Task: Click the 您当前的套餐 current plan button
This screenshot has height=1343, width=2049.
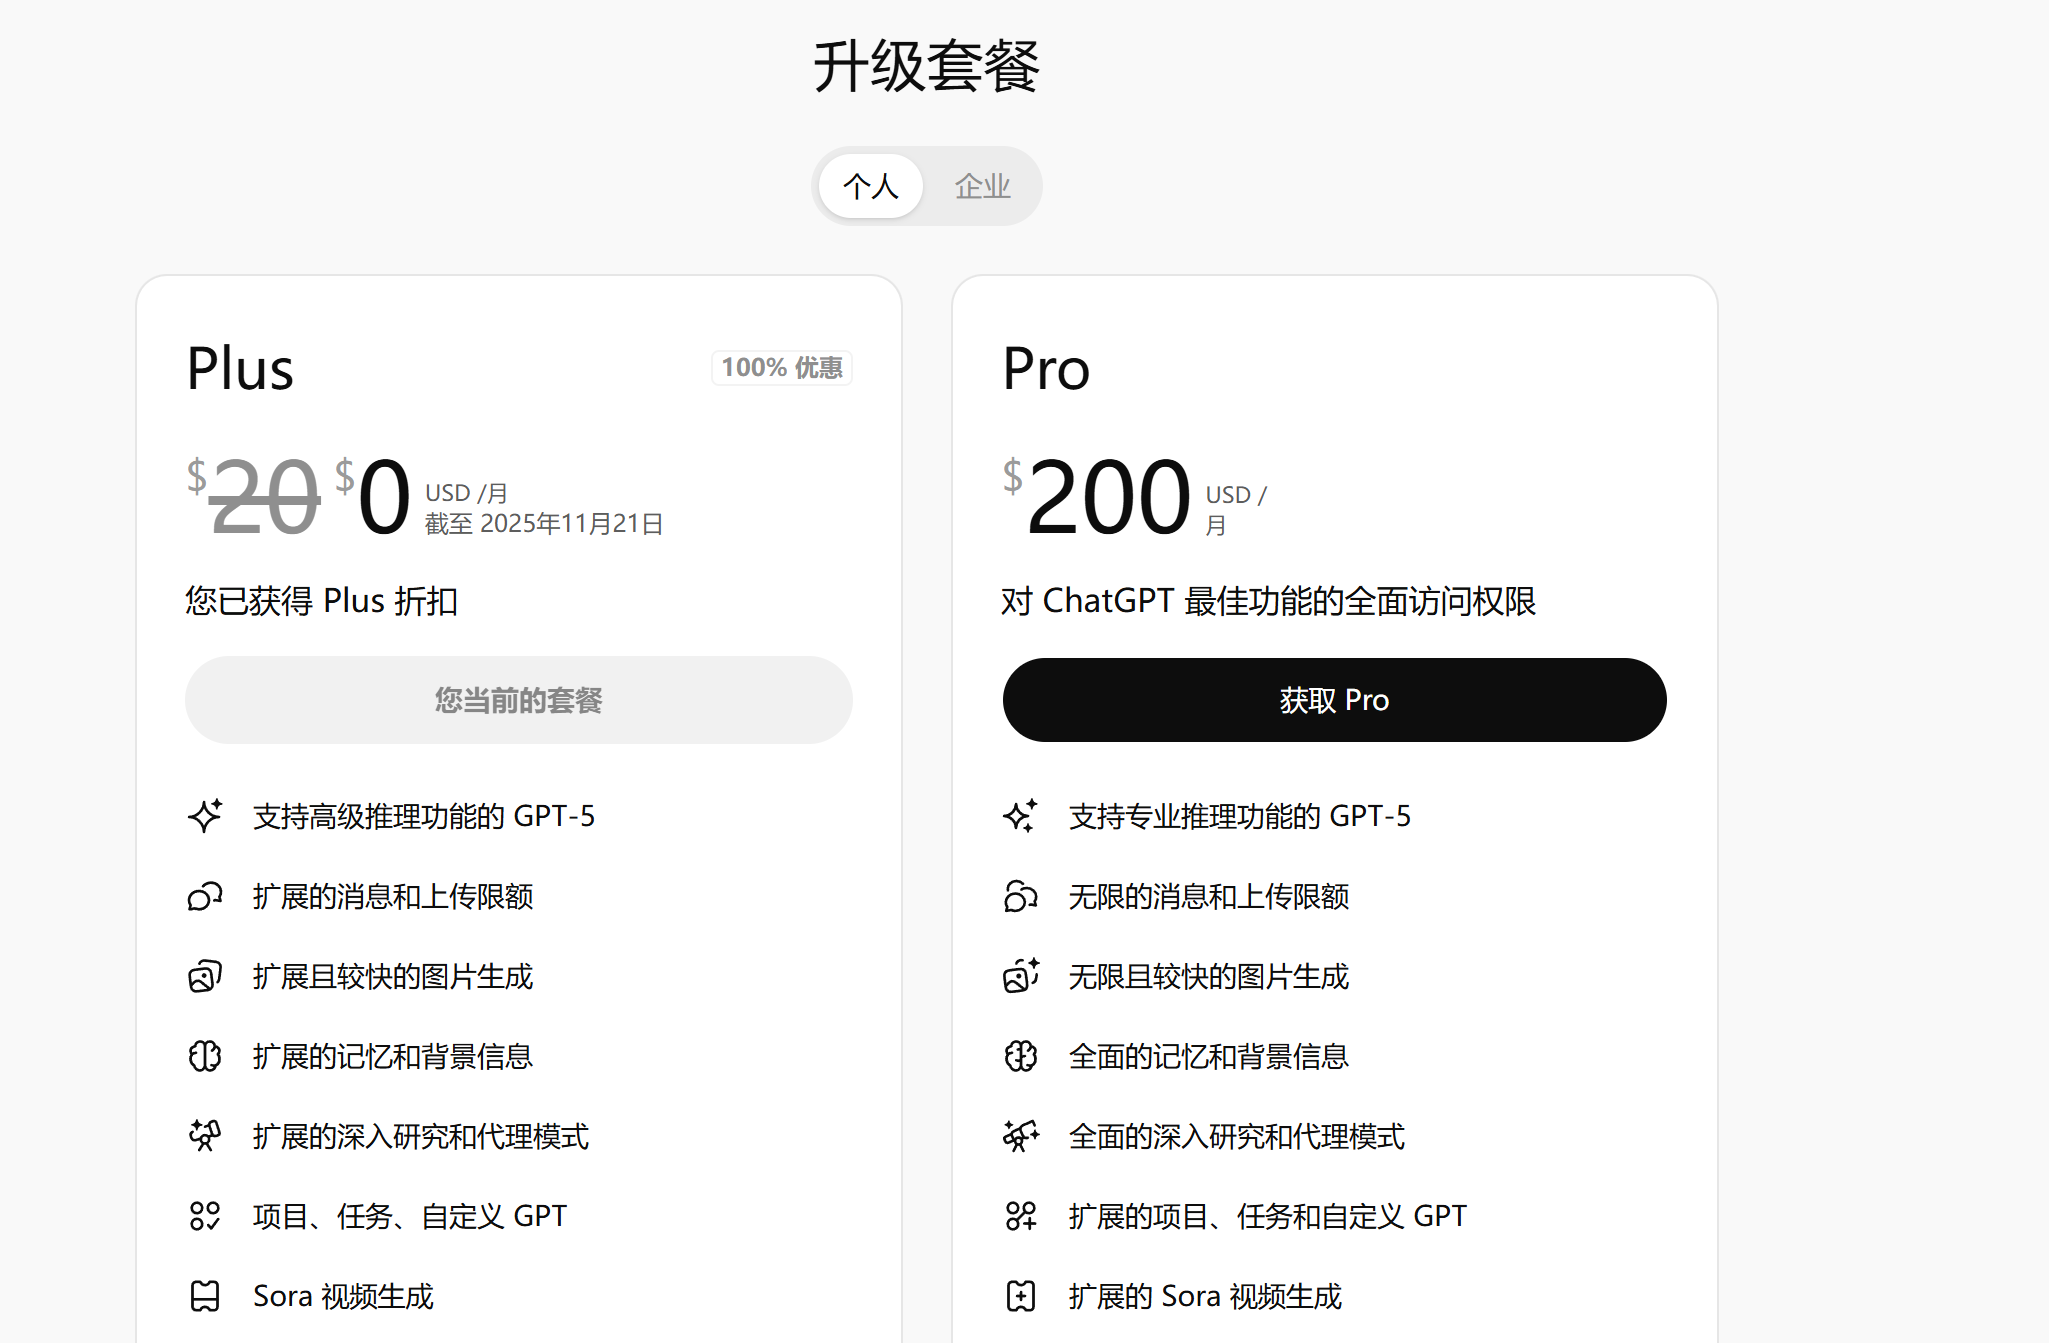Action: pos(518,700)
